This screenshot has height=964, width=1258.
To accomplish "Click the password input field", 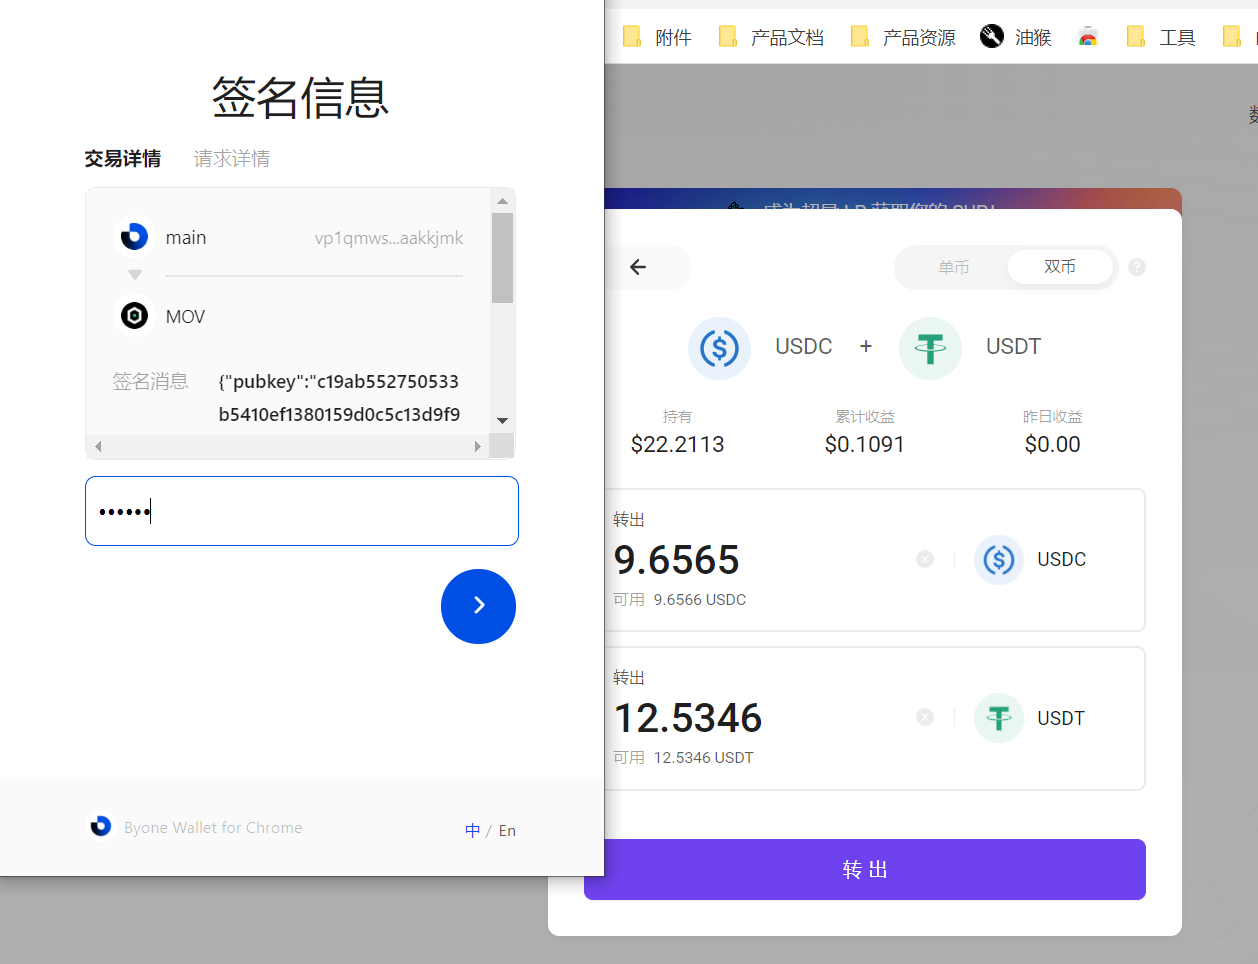I will [x=301, y=511].
